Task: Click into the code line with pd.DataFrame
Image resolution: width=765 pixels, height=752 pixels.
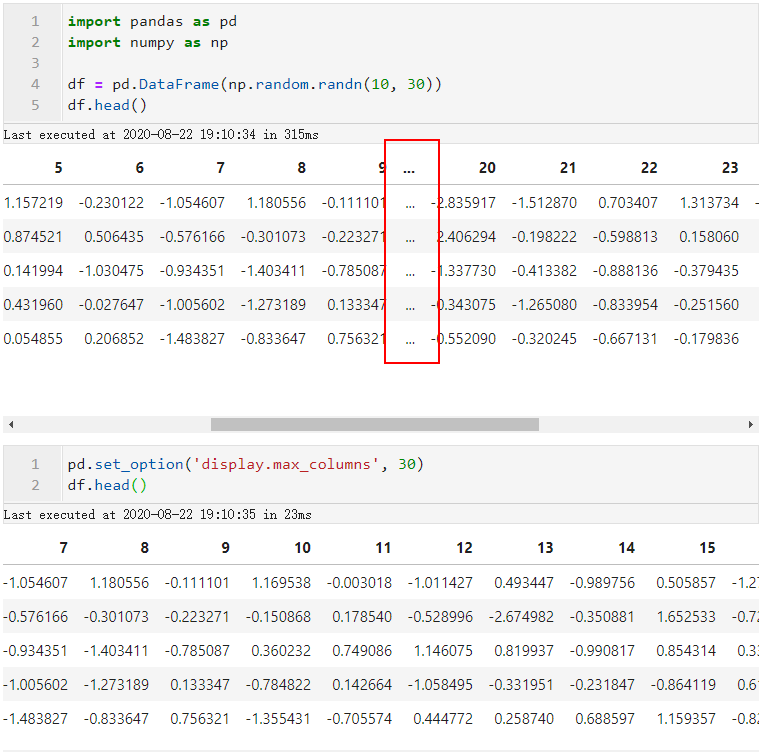Action: click(254, 84)
